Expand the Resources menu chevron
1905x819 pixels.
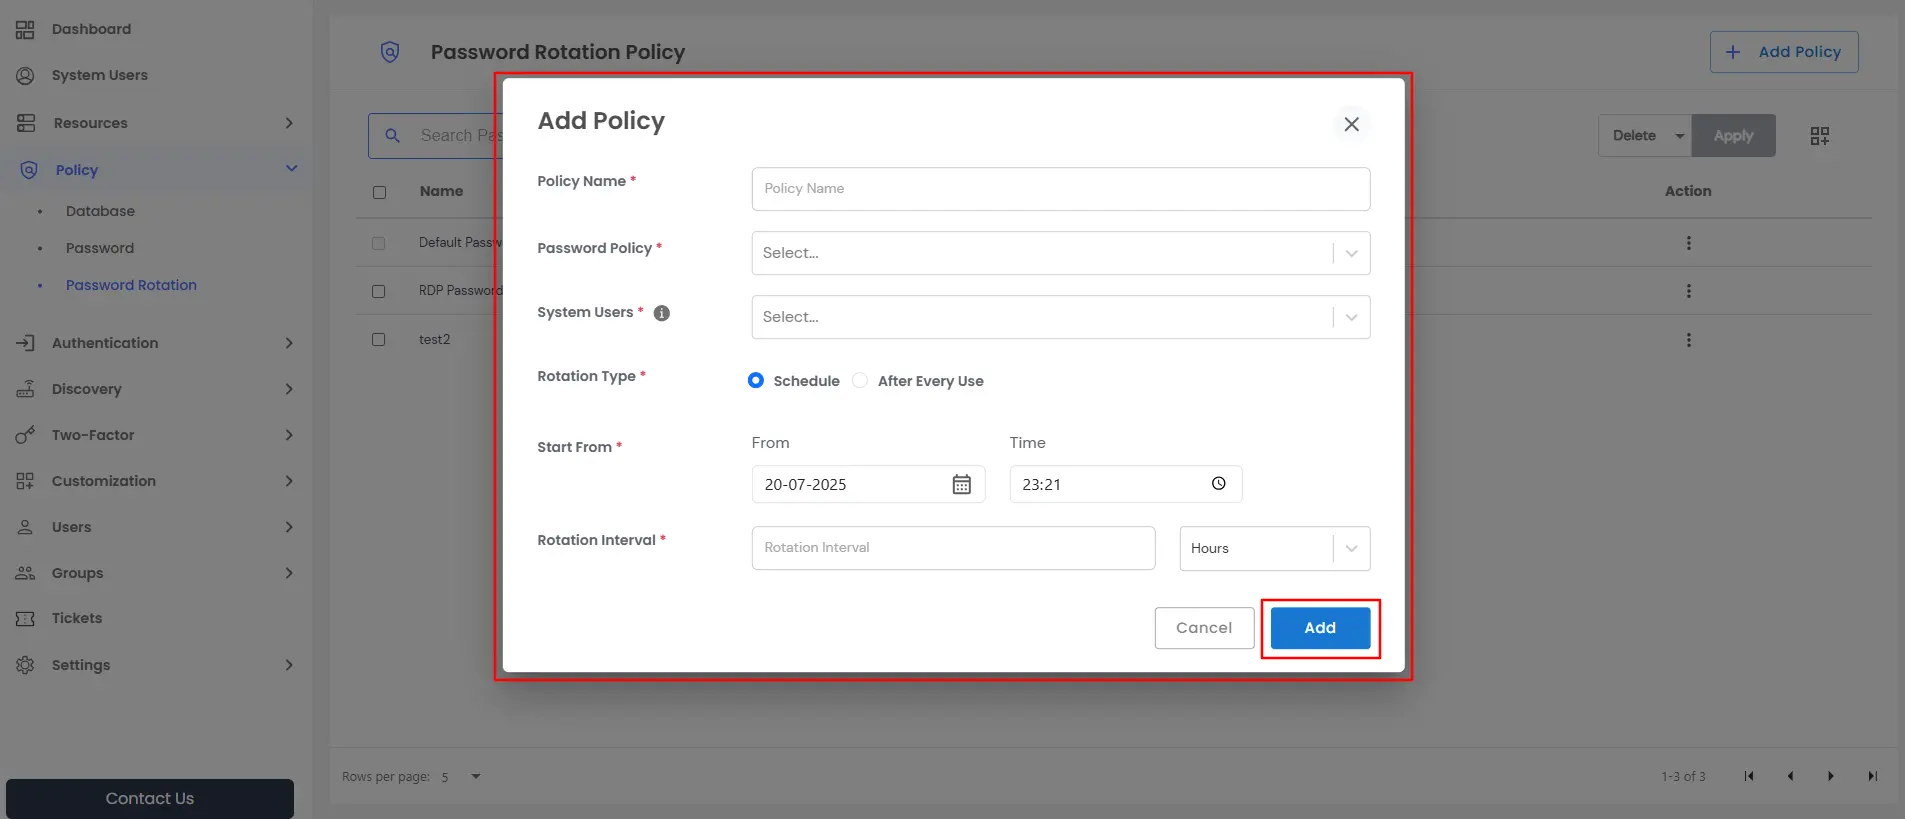pyautogui.click(x=289, y=123)
